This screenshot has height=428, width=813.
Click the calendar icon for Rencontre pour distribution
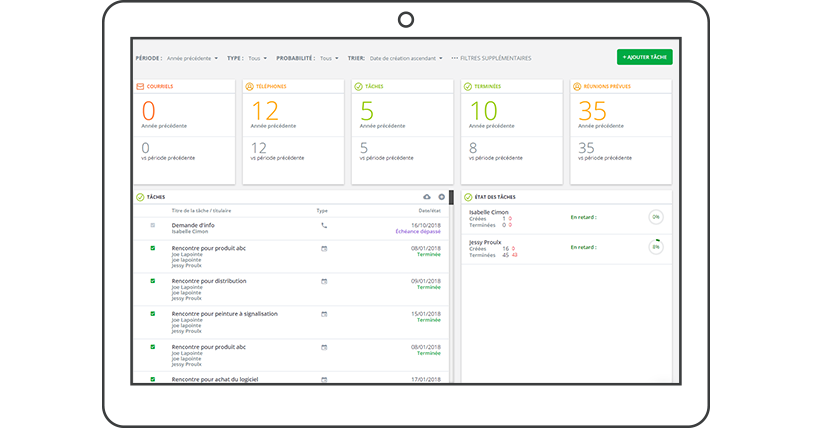tap(324, 281)
